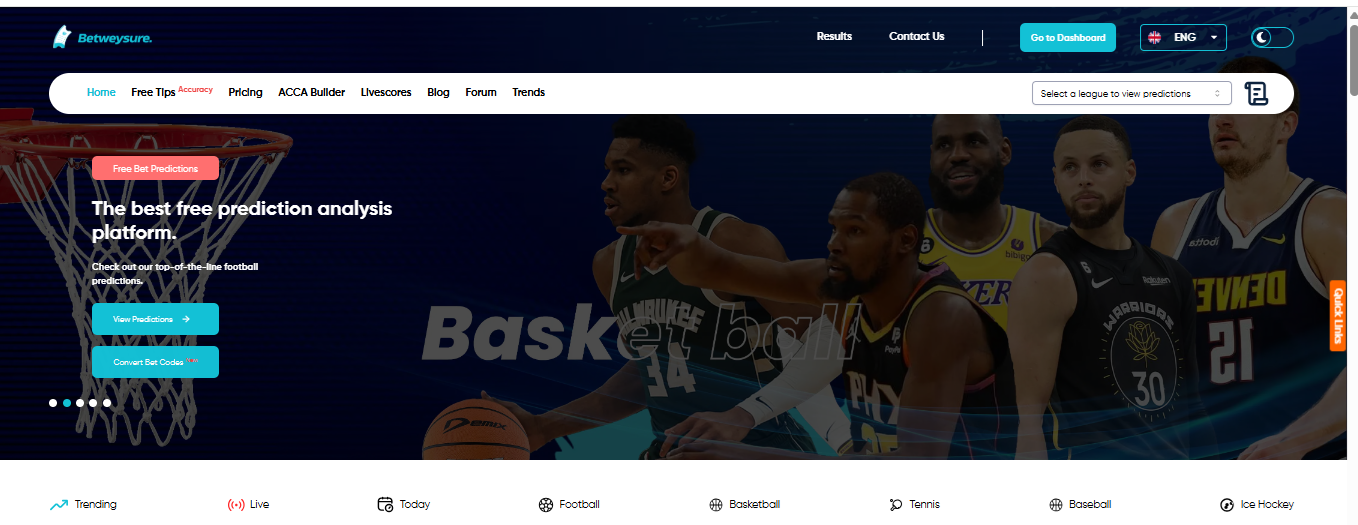Open the ENG language dropdown

pos(1183,37)
